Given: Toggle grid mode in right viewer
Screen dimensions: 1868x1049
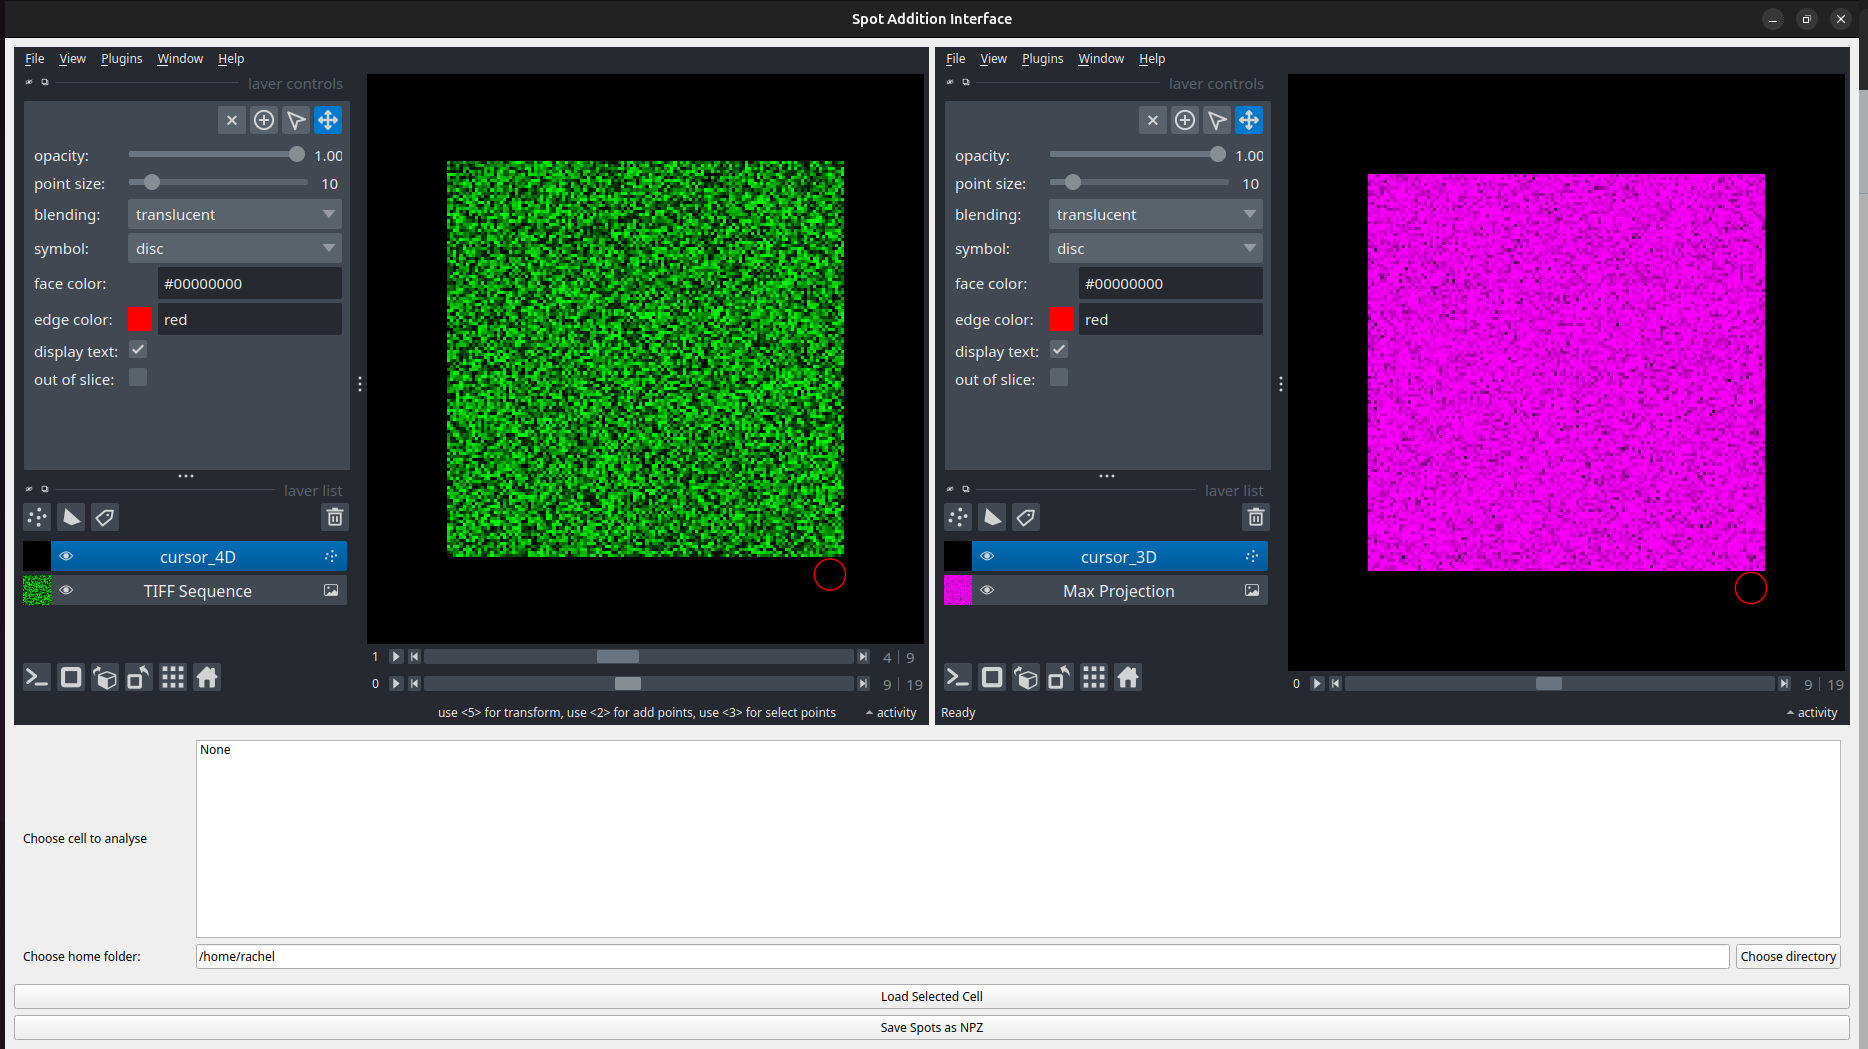Looking at the screenshot, I should tap(1094, 678).
